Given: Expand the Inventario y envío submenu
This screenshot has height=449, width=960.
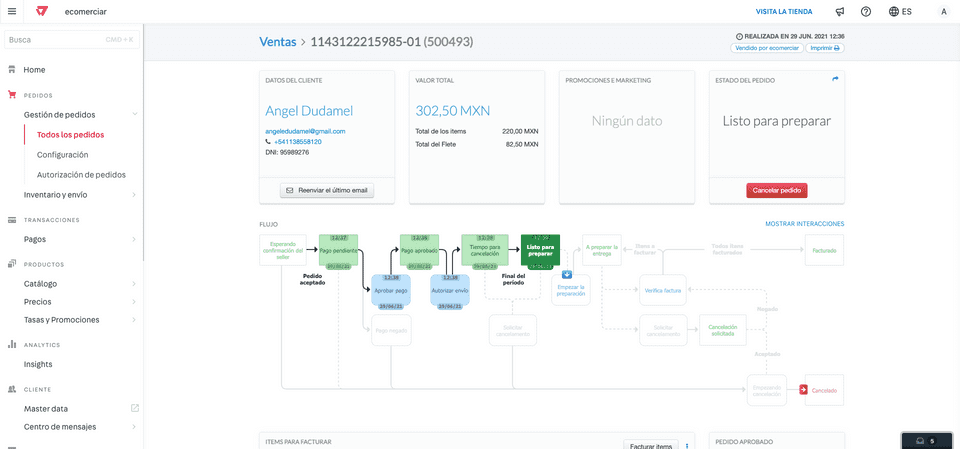Looking at the screenshot, I should click(x=134, y=195).
